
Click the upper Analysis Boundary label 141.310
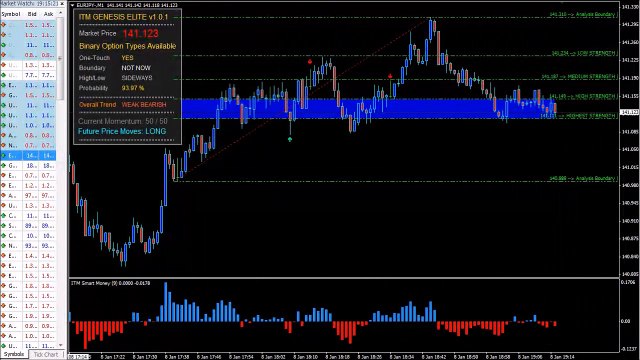coord(583,14)
